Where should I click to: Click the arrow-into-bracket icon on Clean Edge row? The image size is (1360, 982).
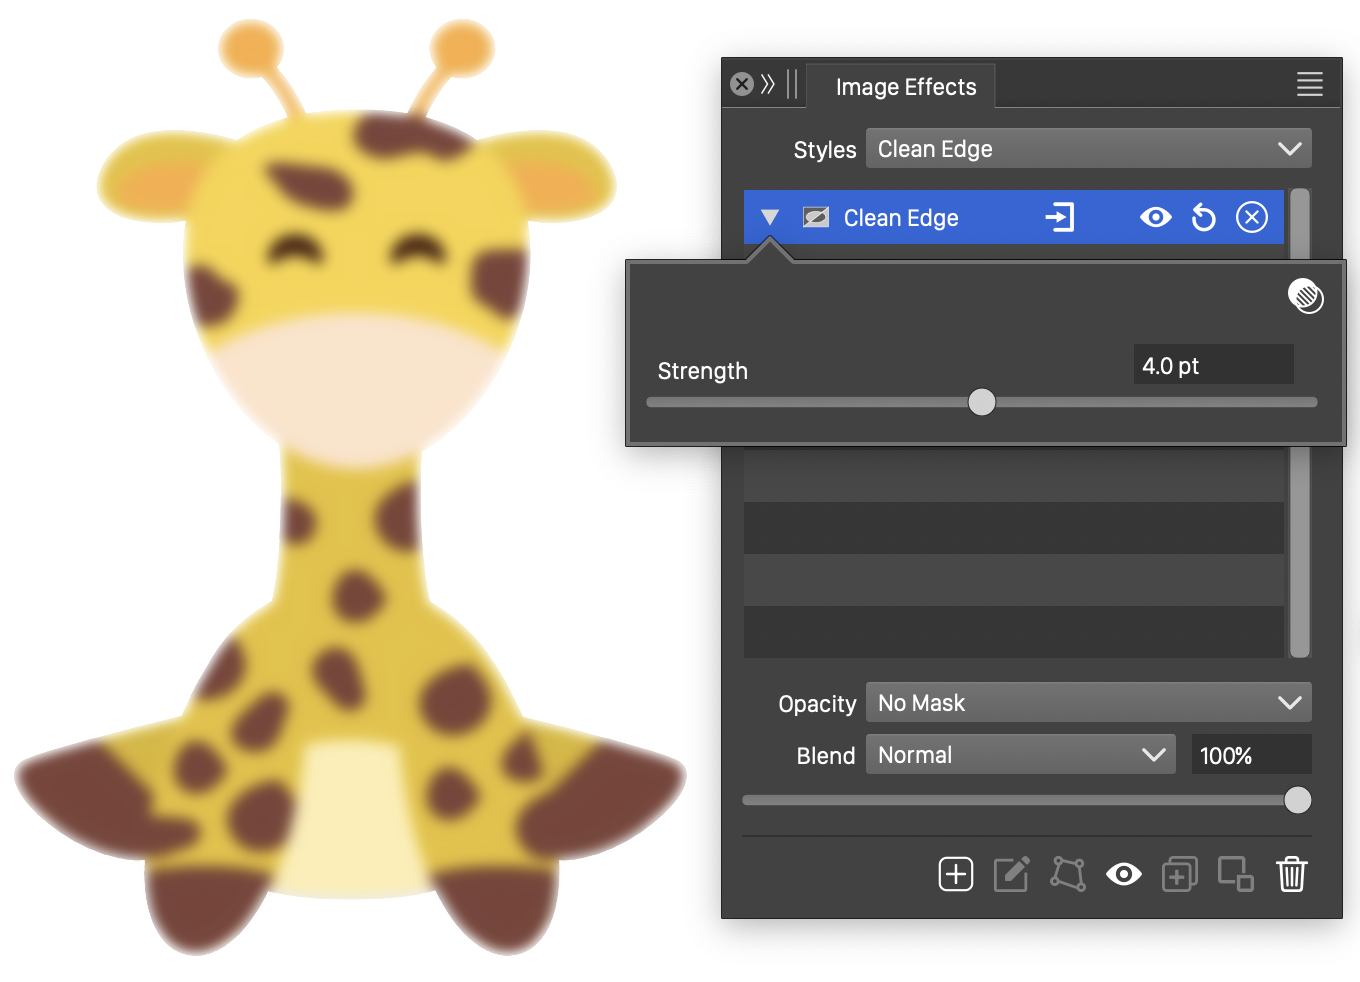tap(1059, 217)
